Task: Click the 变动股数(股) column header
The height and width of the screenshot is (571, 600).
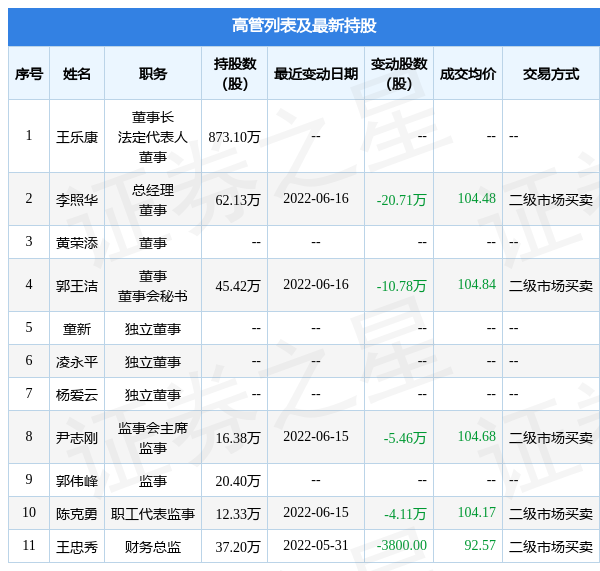Action: pyautogui.click(x=399, y=73)
